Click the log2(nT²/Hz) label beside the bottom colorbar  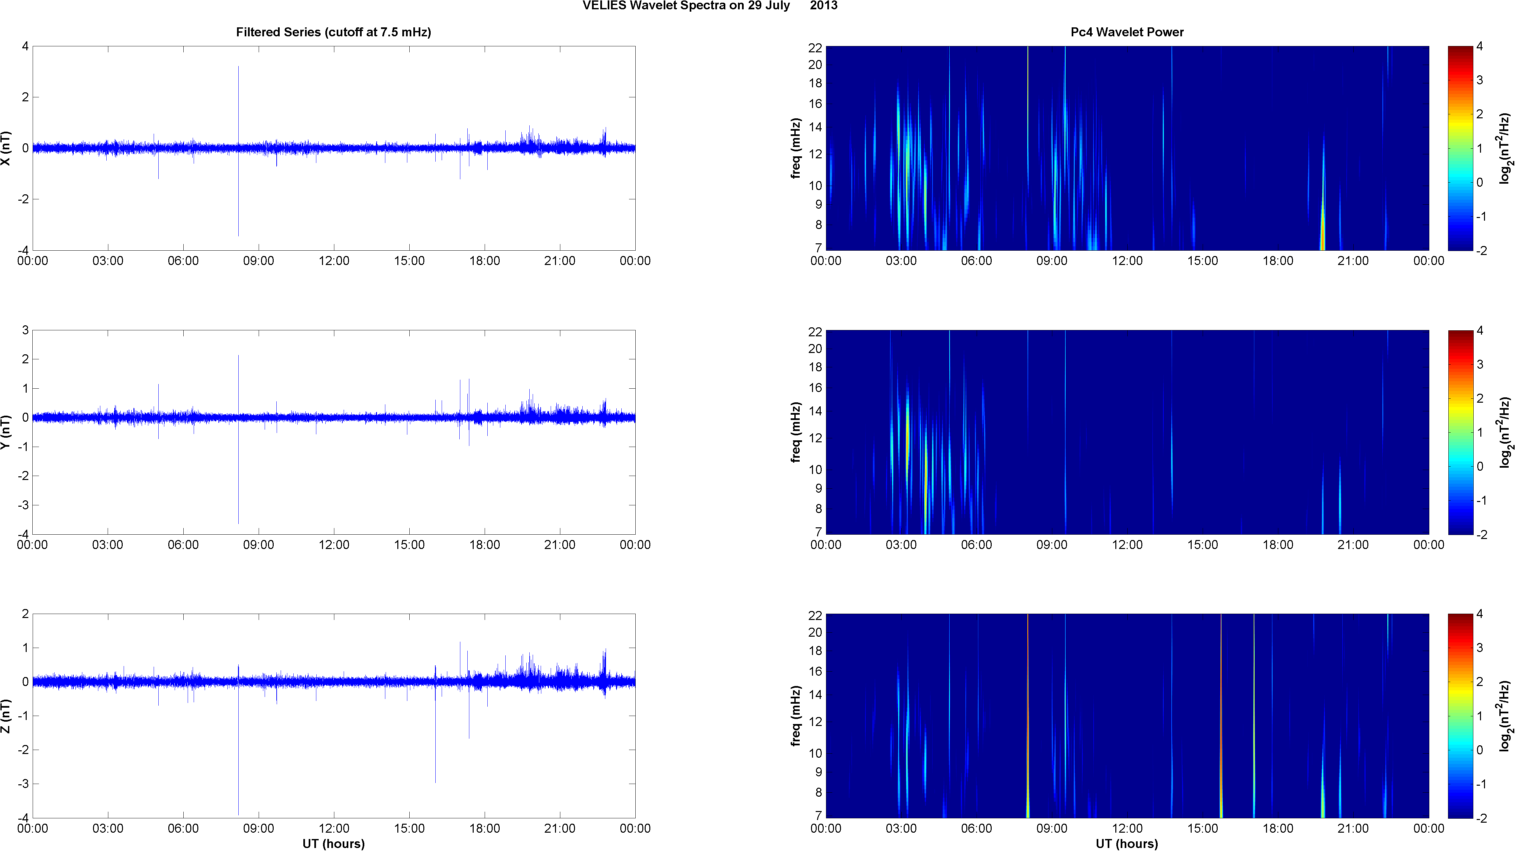pos(1505,716)
